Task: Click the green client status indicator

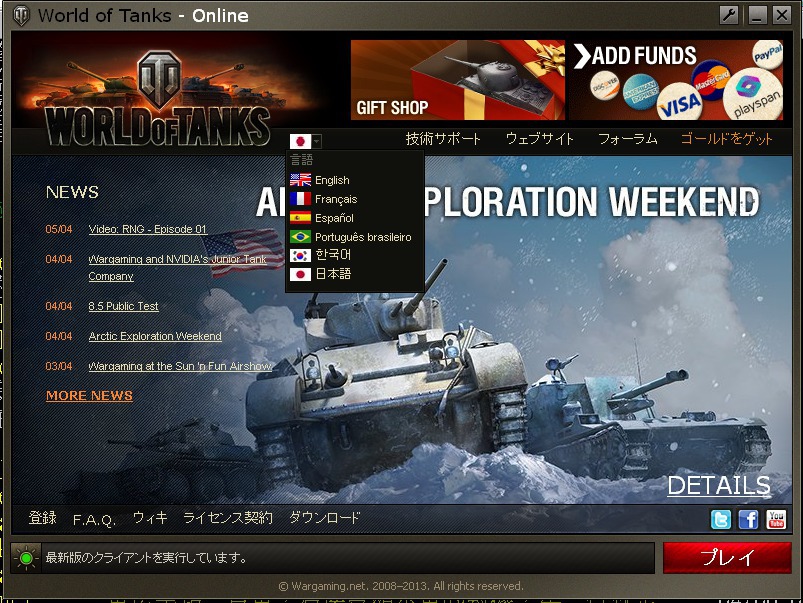Action: coord(26,558)
